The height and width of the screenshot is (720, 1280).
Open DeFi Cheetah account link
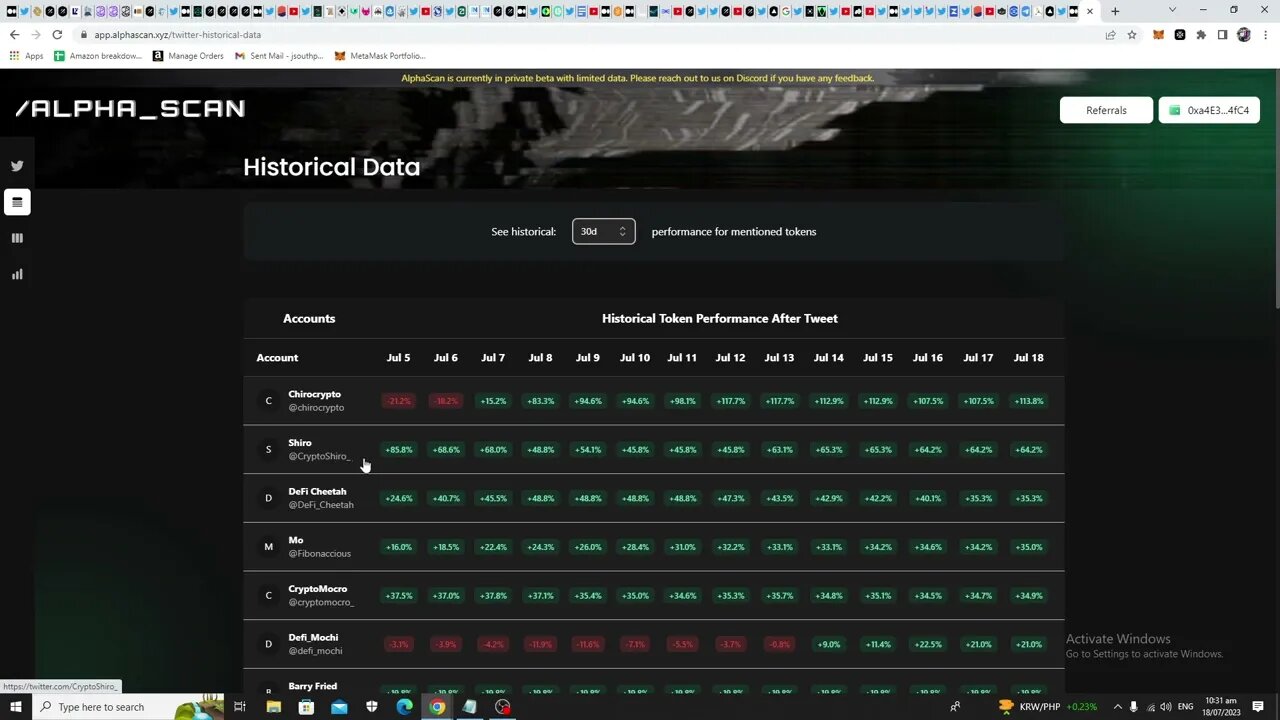(x=321, y=498)
